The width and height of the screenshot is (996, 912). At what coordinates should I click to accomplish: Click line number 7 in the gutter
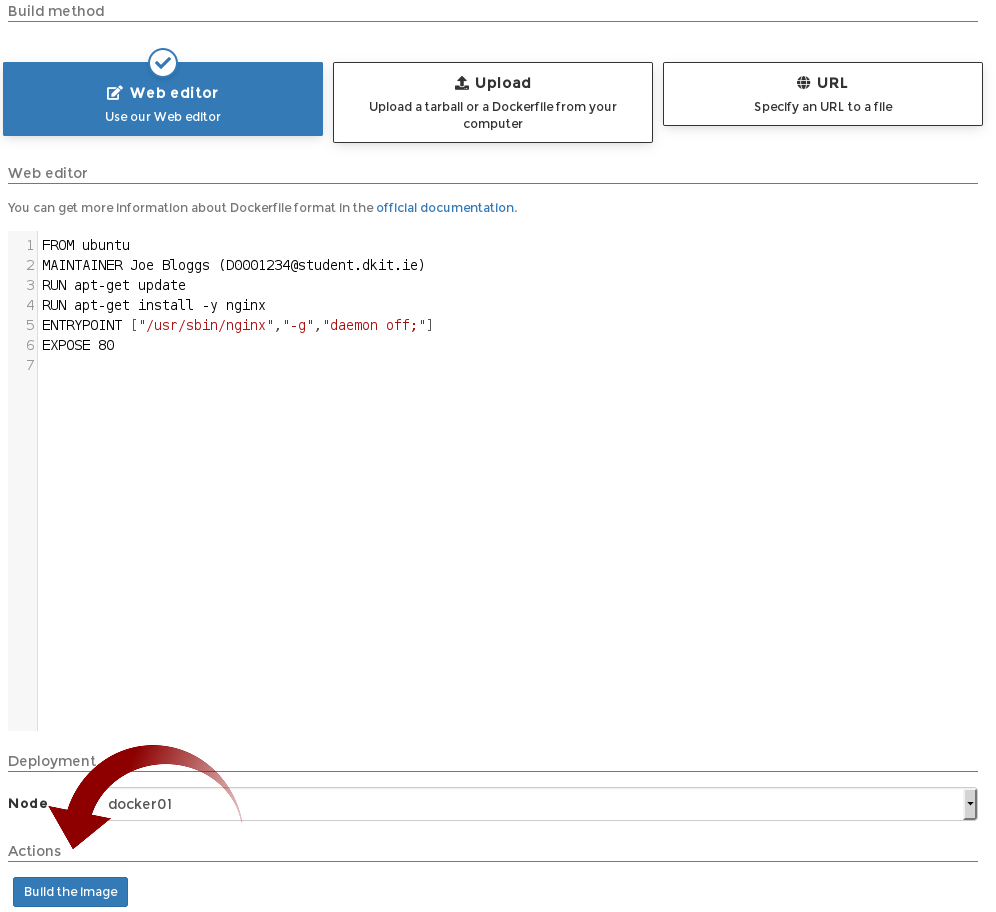coord(30,365)
